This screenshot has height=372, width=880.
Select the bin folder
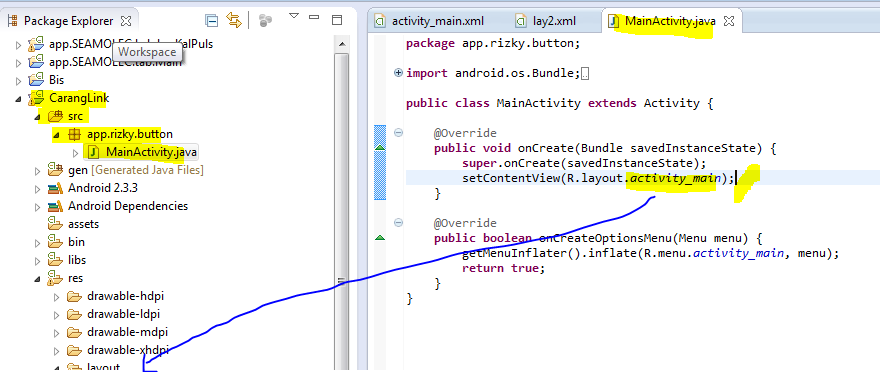(76, 242)
